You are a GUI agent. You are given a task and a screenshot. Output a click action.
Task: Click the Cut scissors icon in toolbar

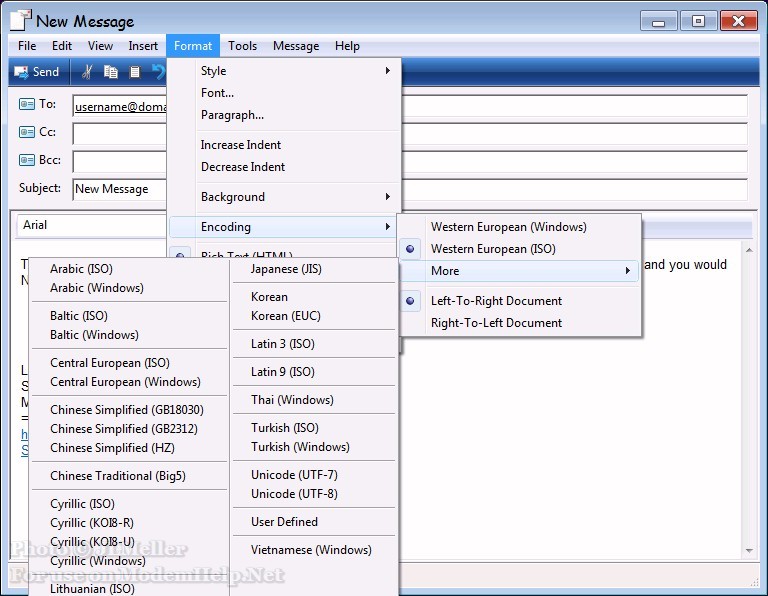click(x=87, y=72)
